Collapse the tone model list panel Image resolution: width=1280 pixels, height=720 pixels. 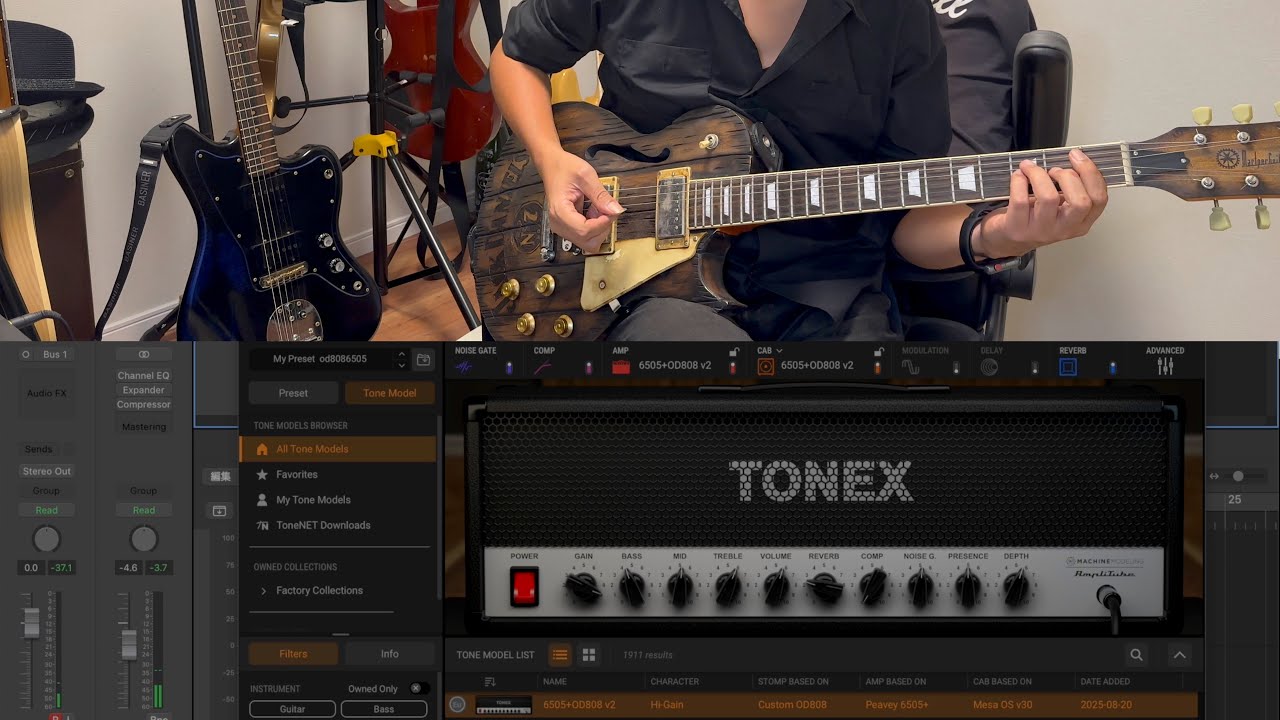tap(1179, 655)
